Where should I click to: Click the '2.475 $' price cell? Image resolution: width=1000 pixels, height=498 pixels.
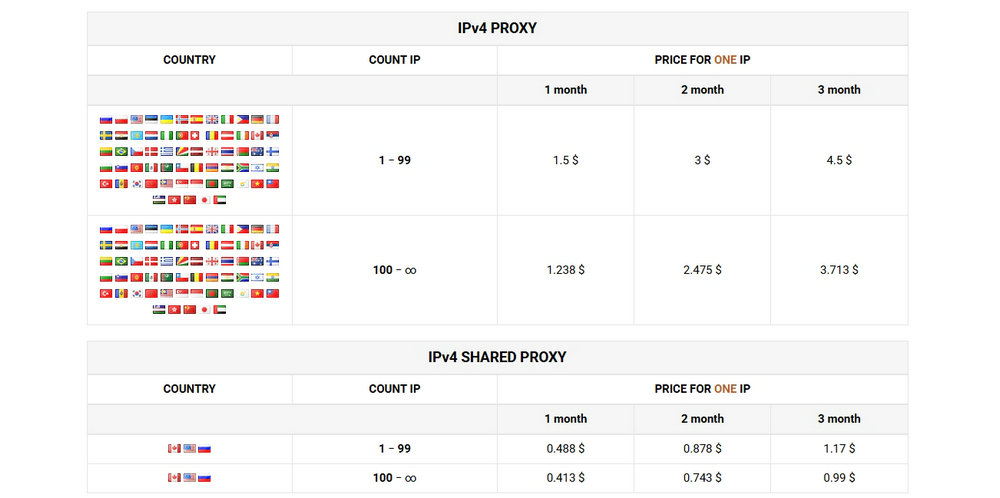pyautogui.click(x=702, y=270)
